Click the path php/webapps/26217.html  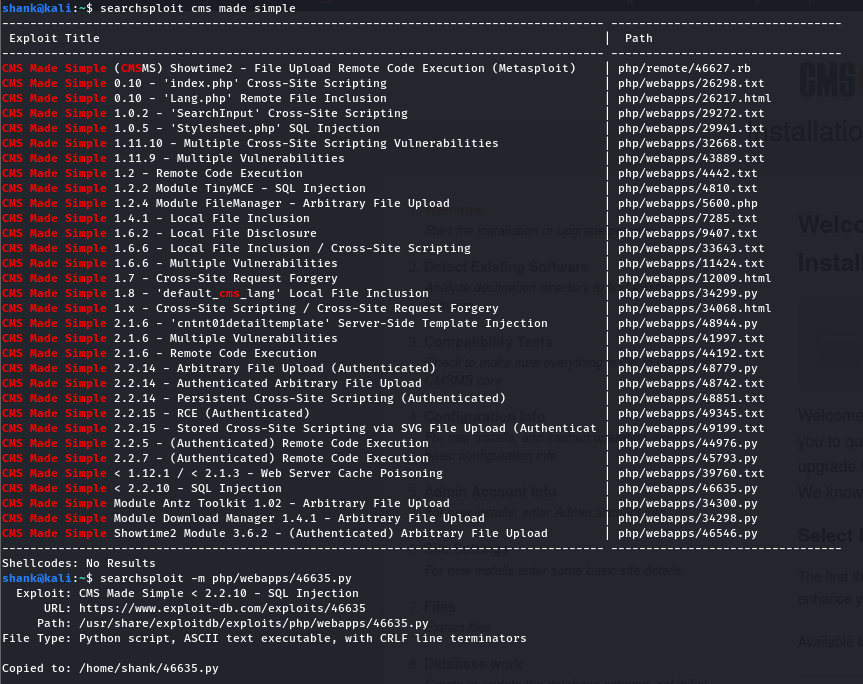point(694,98)
